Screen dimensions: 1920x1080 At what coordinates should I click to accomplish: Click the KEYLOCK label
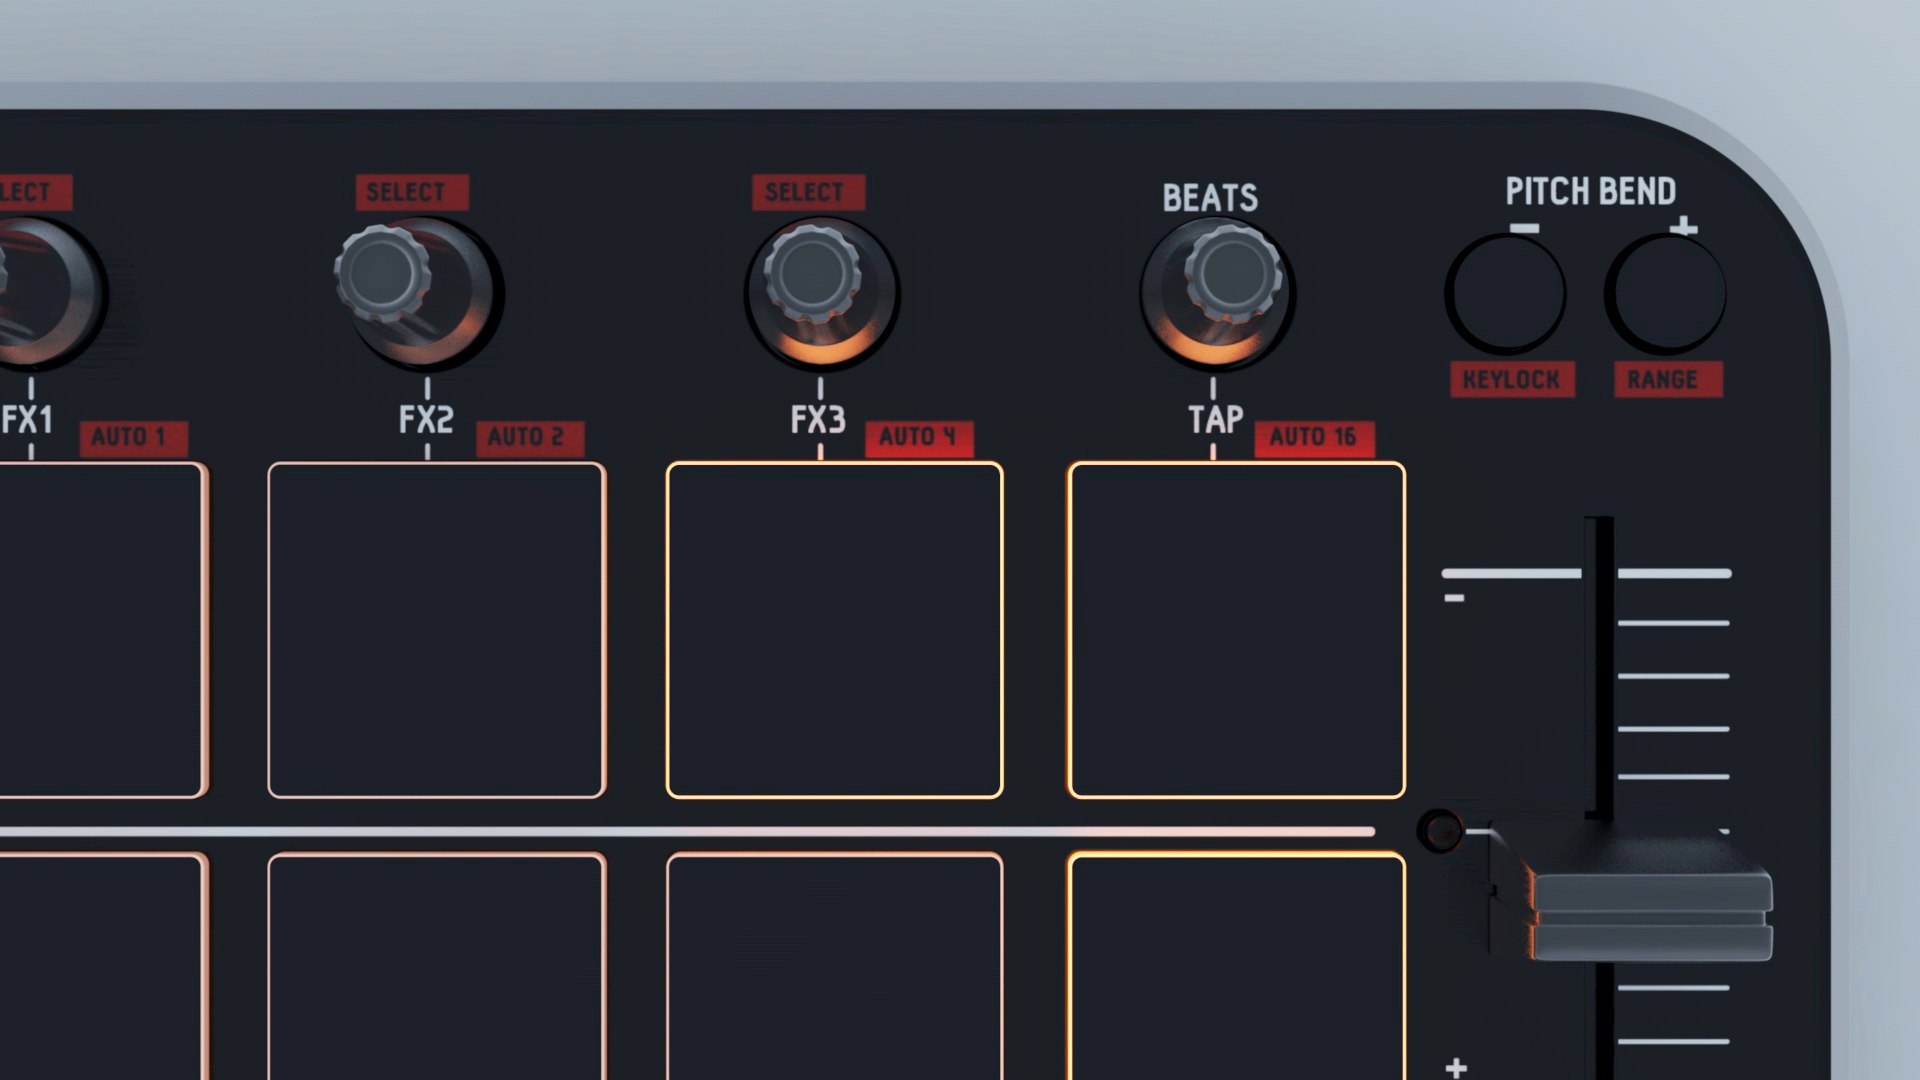(1512, 380)
